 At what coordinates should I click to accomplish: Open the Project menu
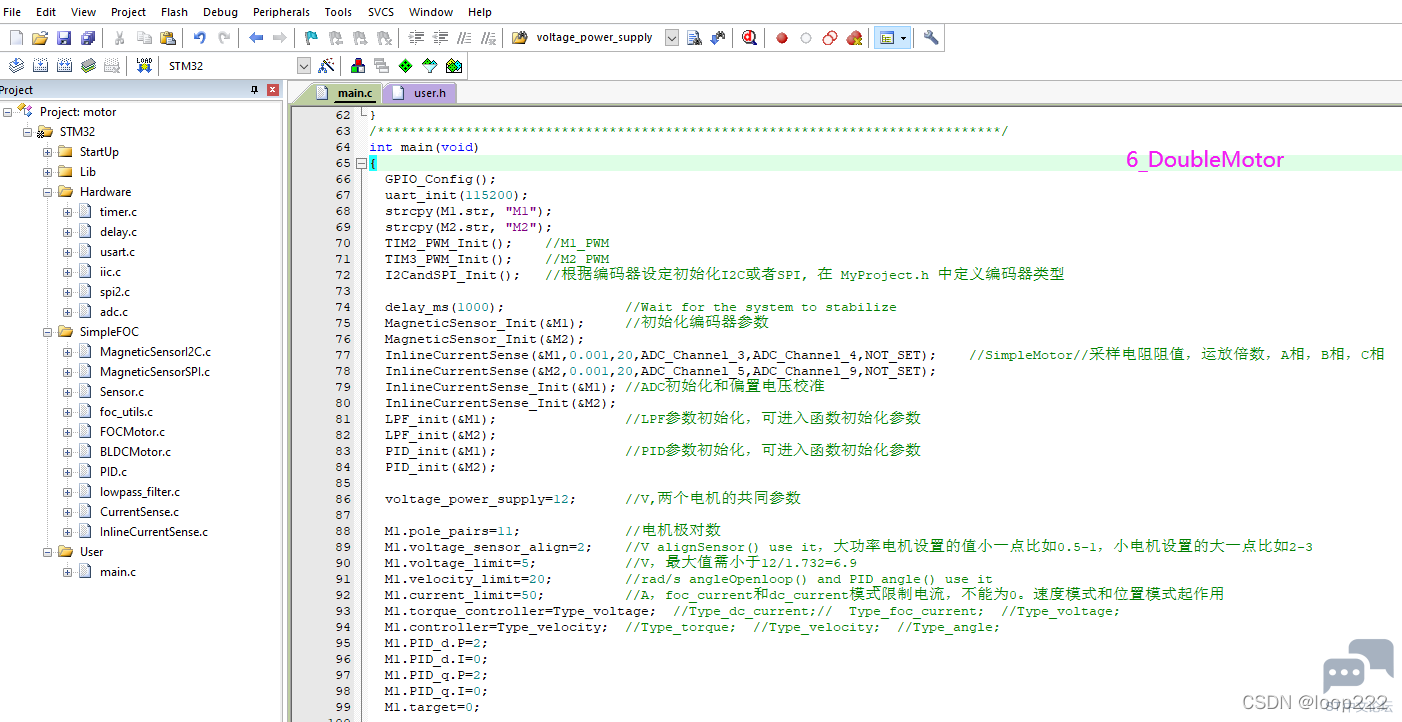(128, 12)
